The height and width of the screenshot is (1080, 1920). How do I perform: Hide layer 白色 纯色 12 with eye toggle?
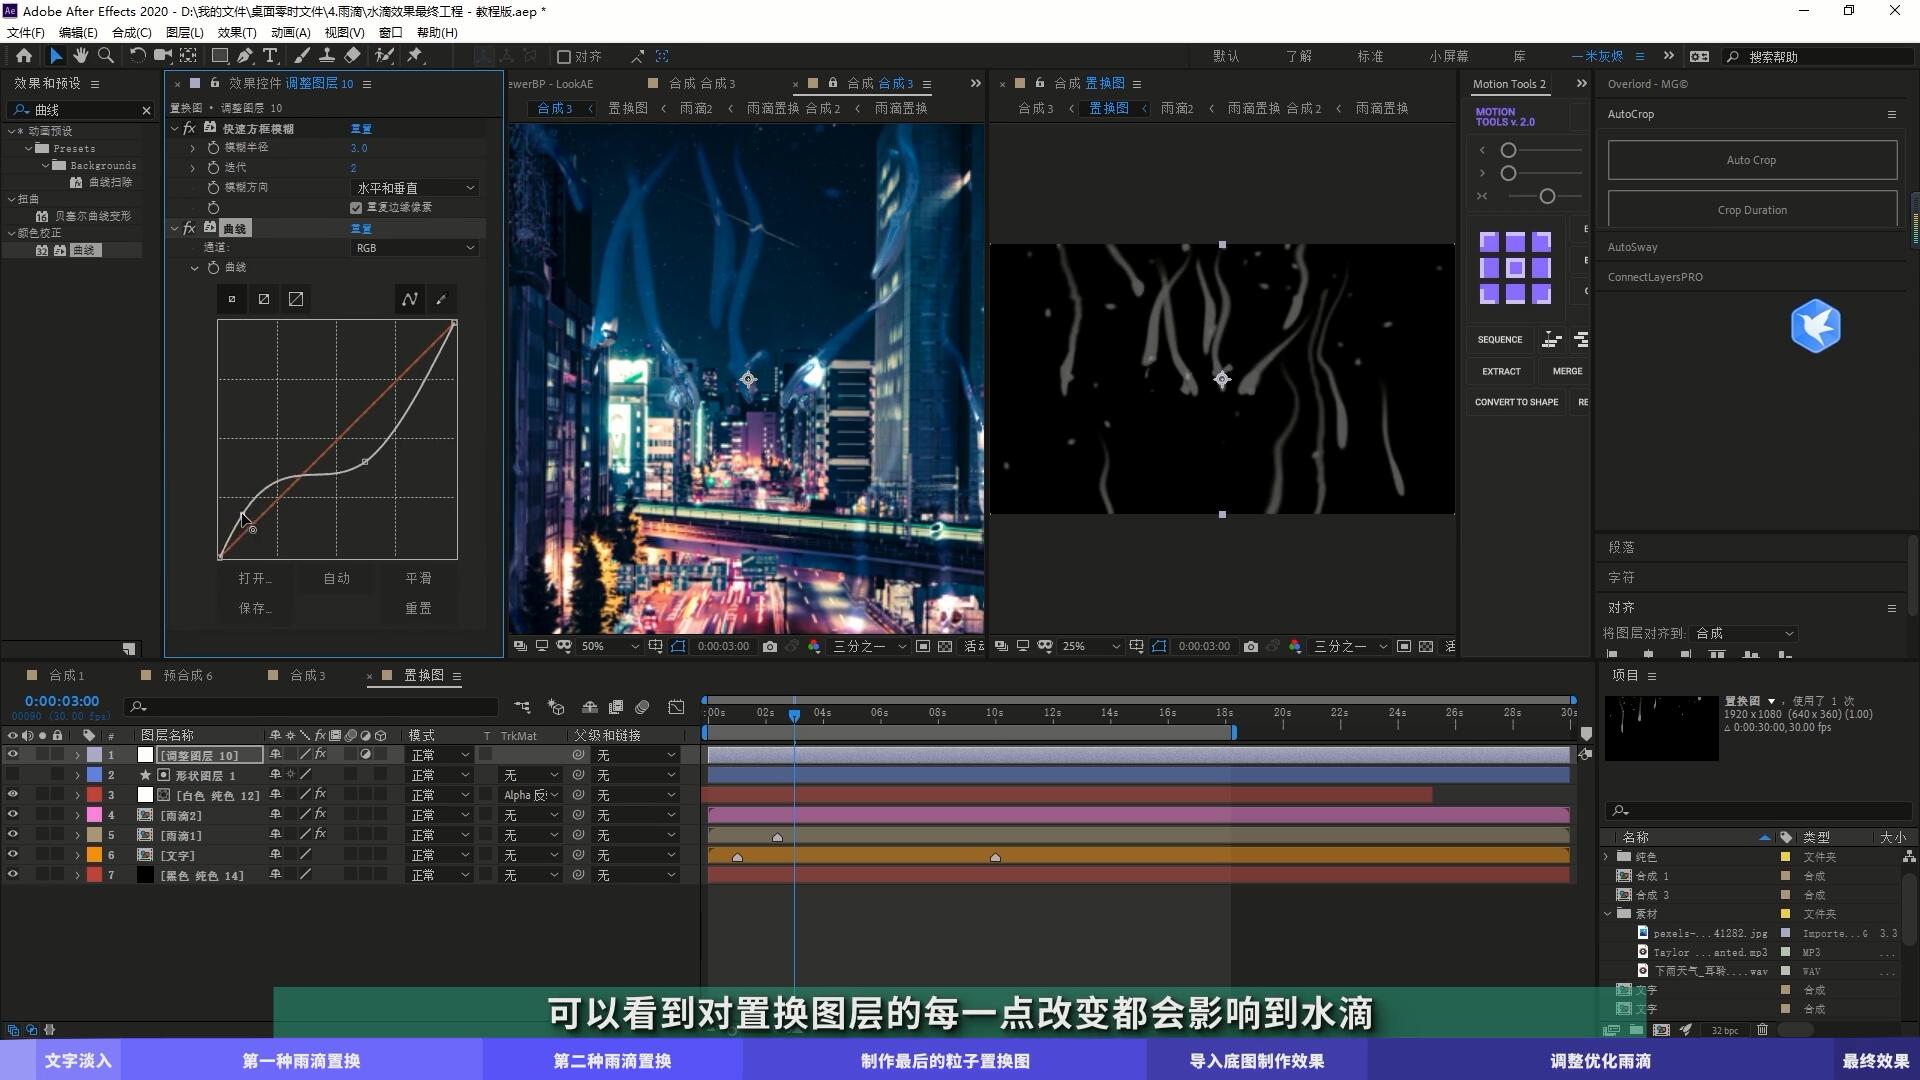(12, 795)
